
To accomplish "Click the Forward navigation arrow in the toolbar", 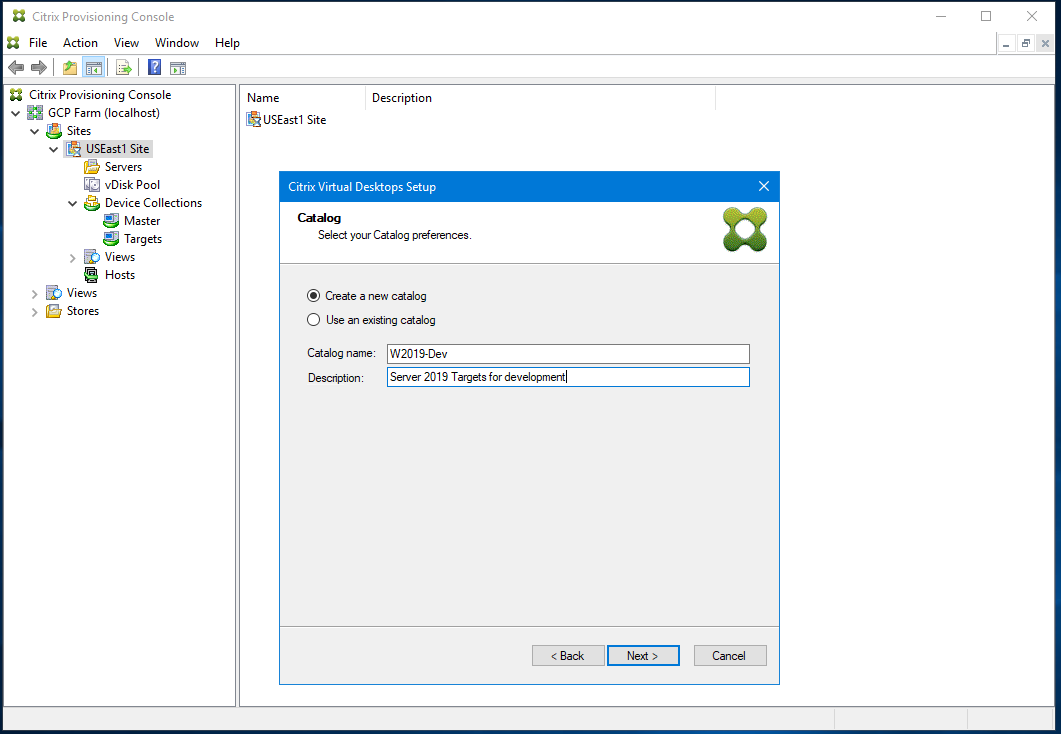I will pos(38,67).
